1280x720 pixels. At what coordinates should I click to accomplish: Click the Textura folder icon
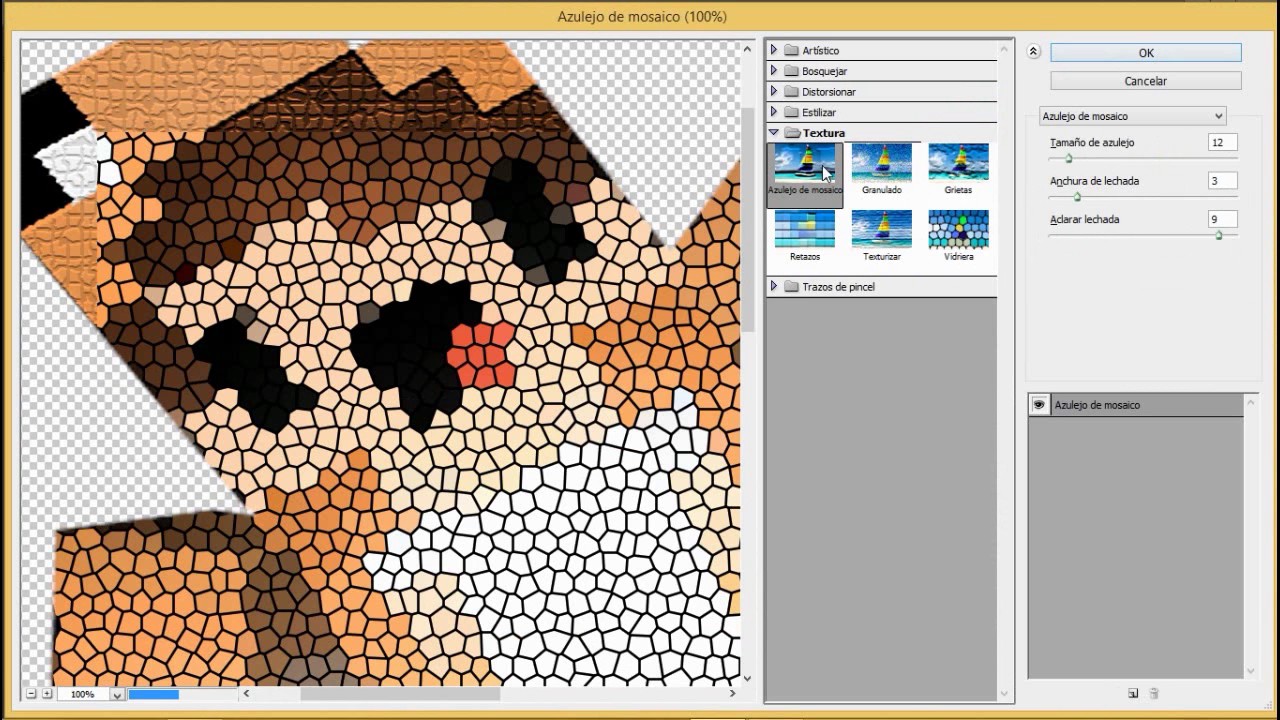tap(791, 133)
